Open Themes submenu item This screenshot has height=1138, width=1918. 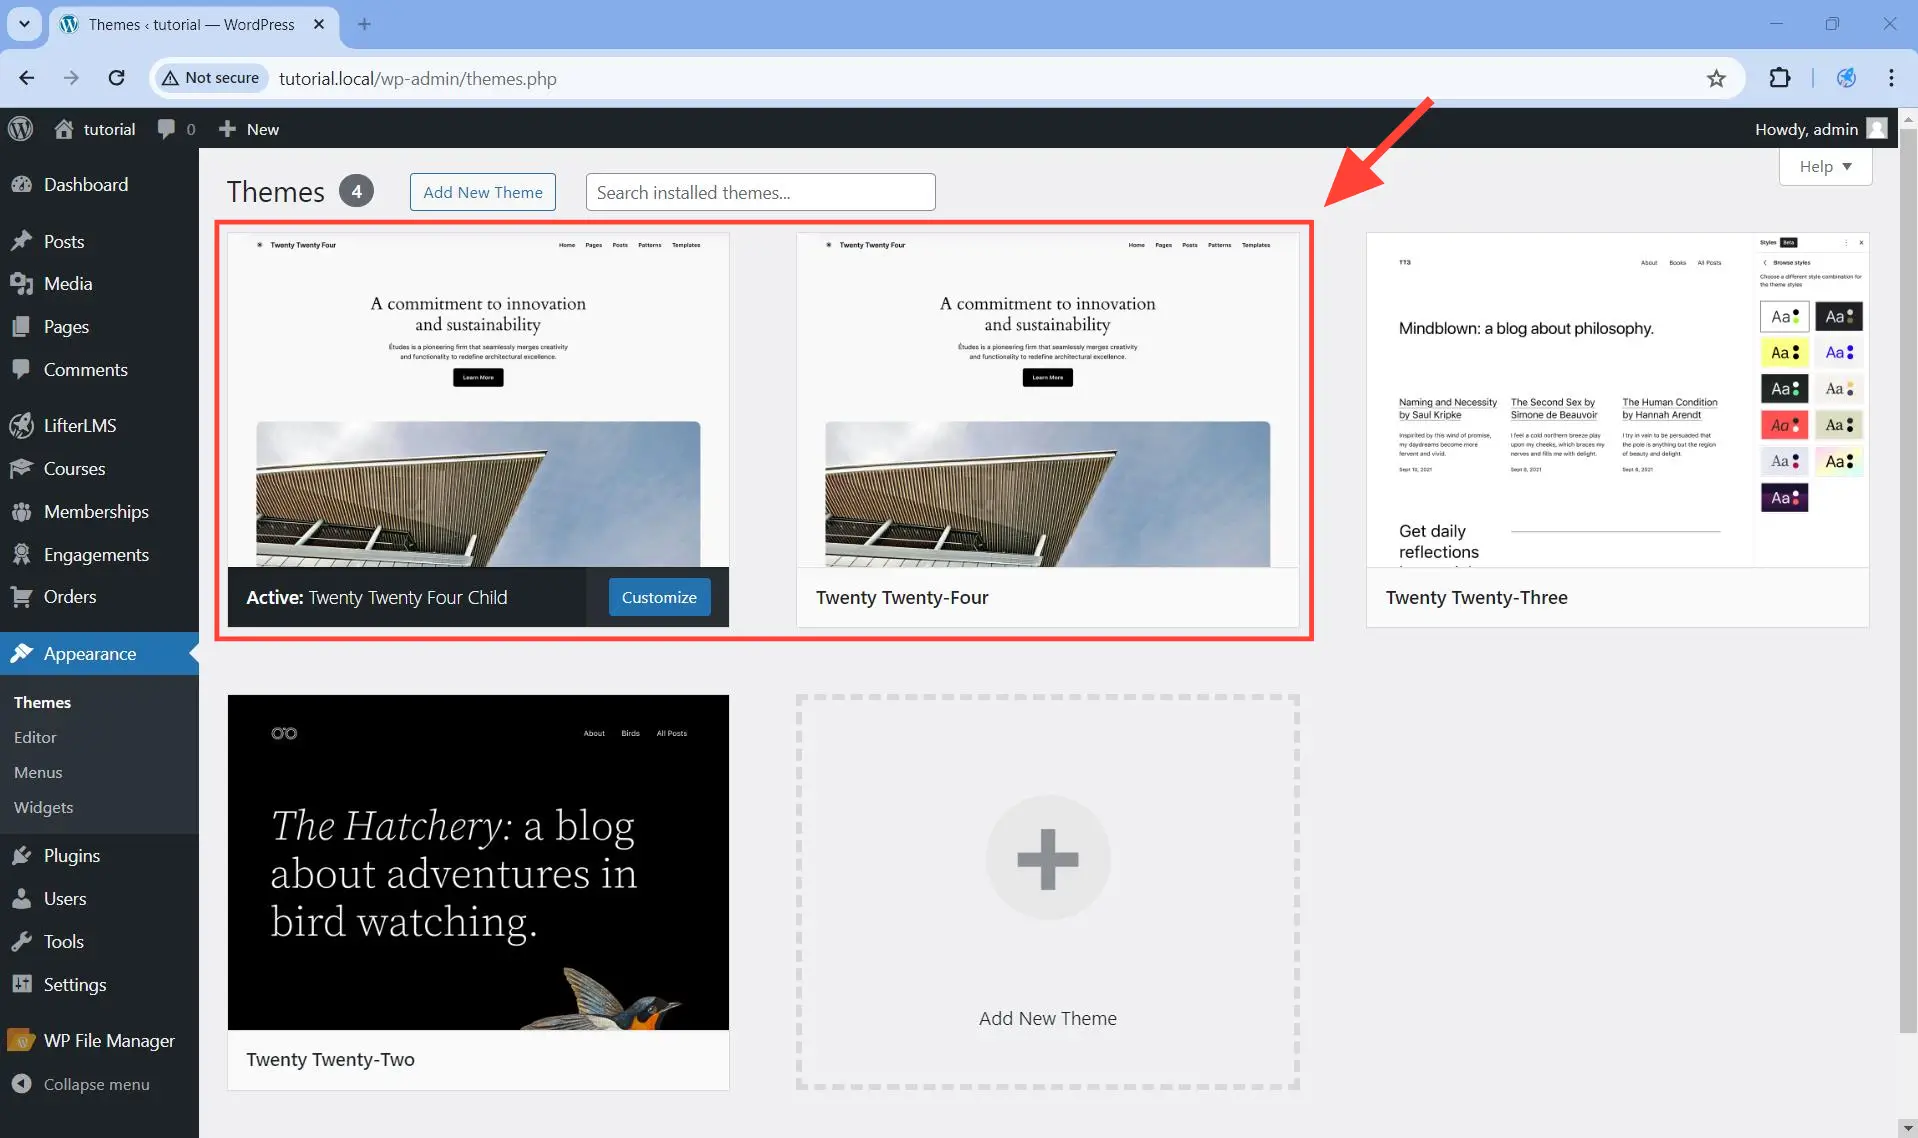pyautogui.click(x=42, y=703)
